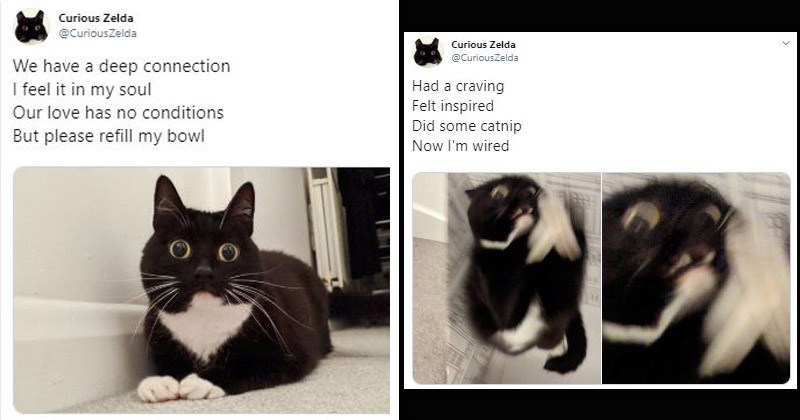Open the right tweet's chevron options menu
Image resolution: width=800 pixels, height=420 pixels.
tap(784, 44)
